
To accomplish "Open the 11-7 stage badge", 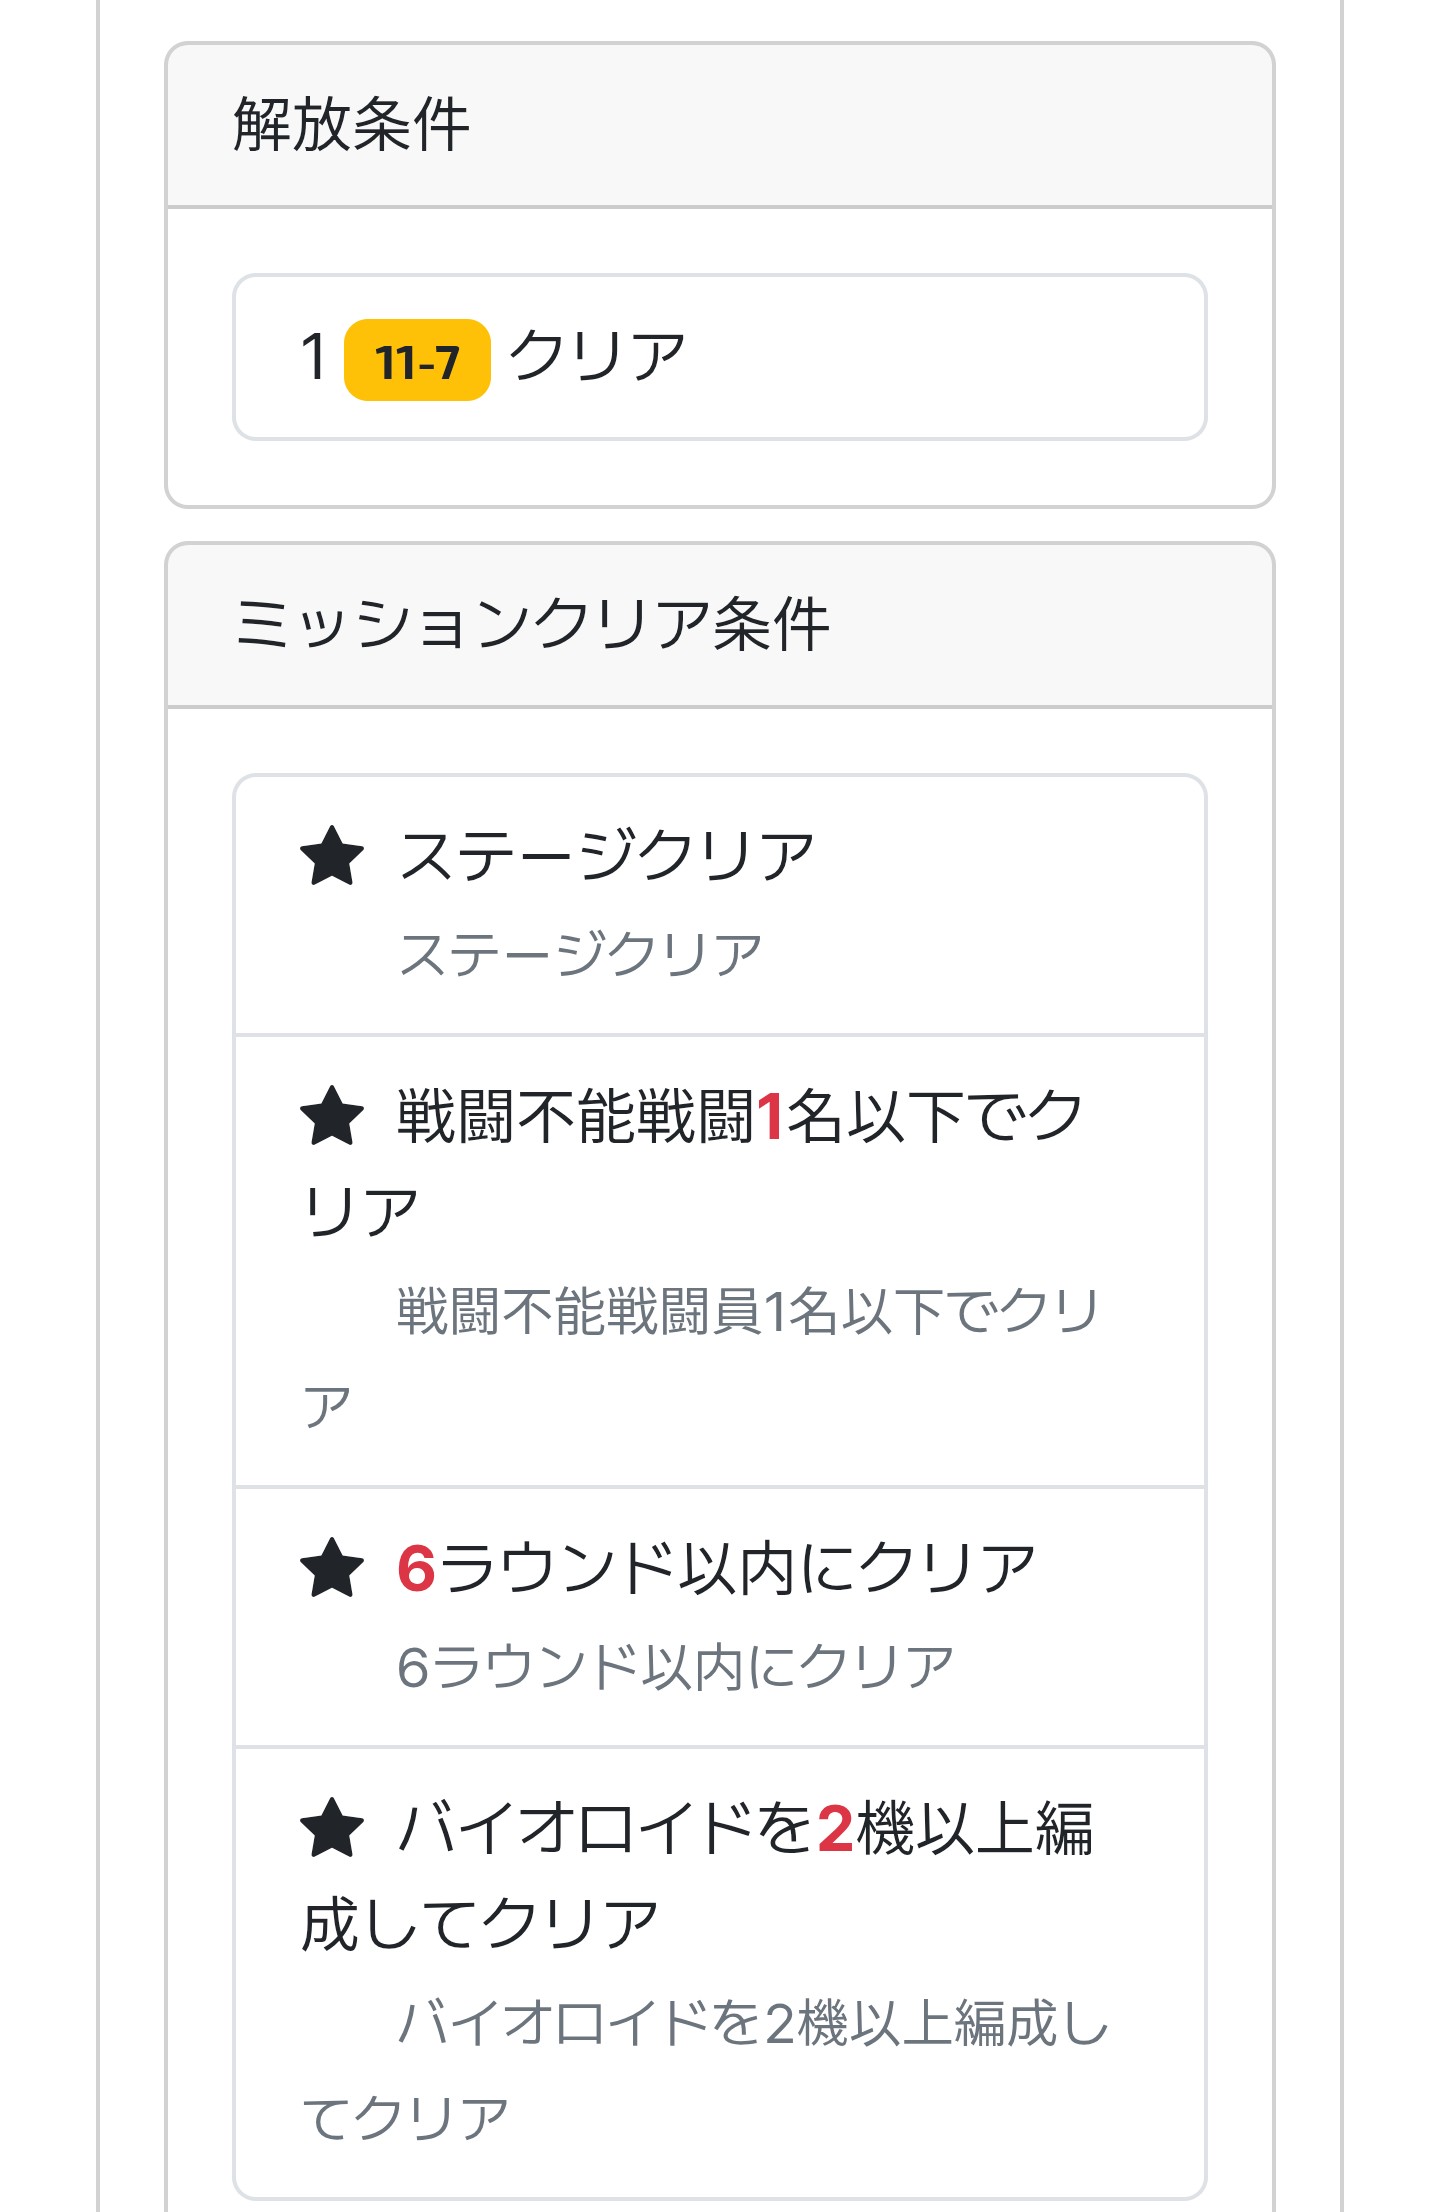I will click(x=417, y=361).
